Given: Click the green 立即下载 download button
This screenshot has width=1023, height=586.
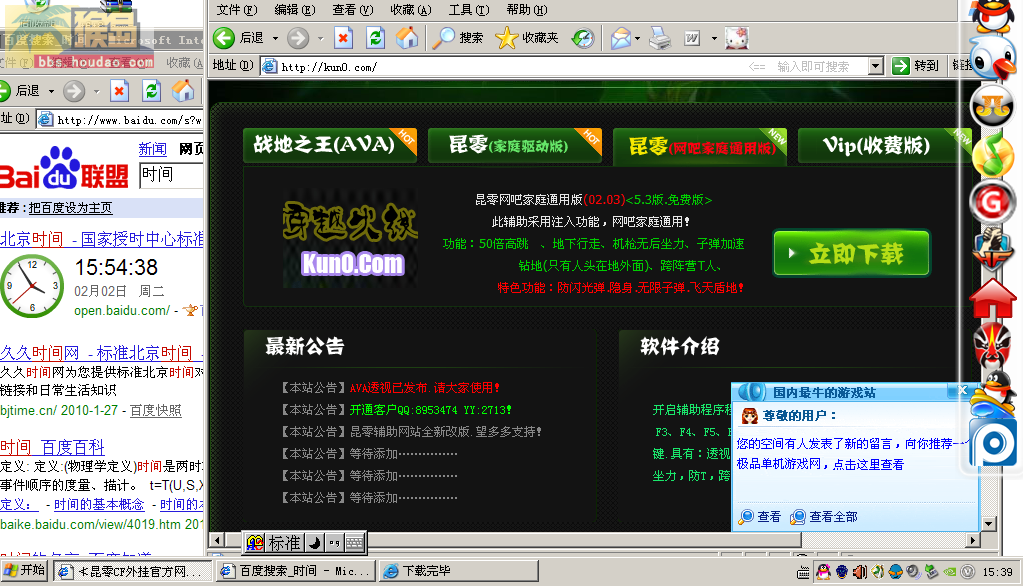Looking at the screenshot, I should click(851, 253).
